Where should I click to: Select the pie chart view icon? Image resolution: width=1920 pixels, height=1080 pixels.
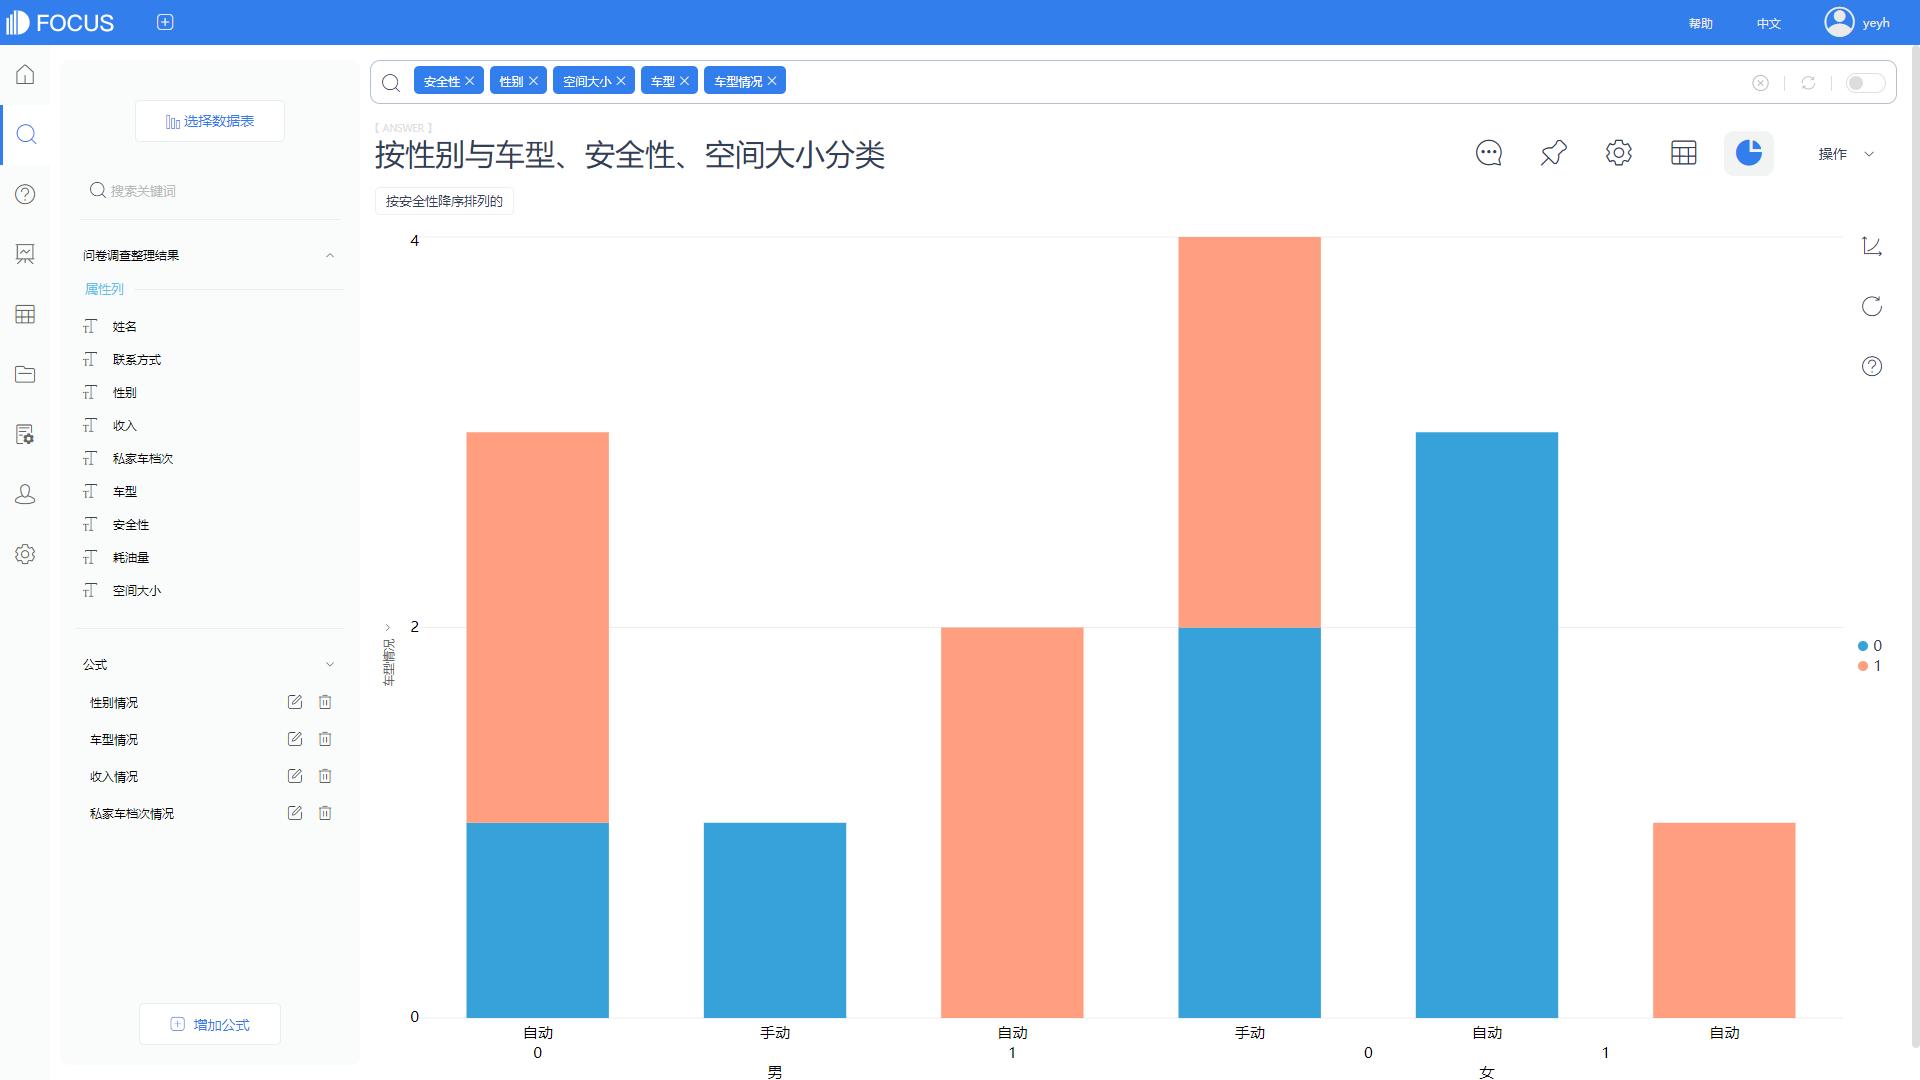(x=1748, y=153)
